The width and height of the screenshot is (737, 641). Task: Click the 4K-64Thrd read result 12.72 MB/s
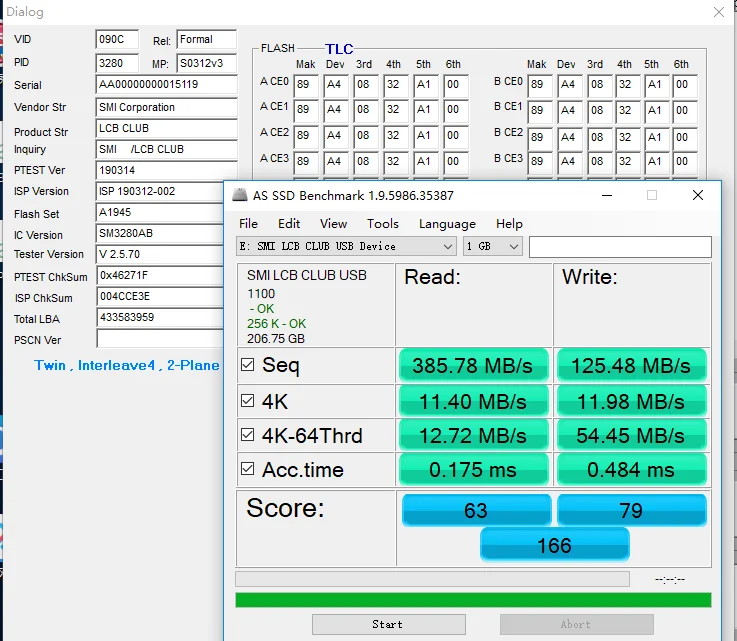pyautogui.click(x=473, y=435)
